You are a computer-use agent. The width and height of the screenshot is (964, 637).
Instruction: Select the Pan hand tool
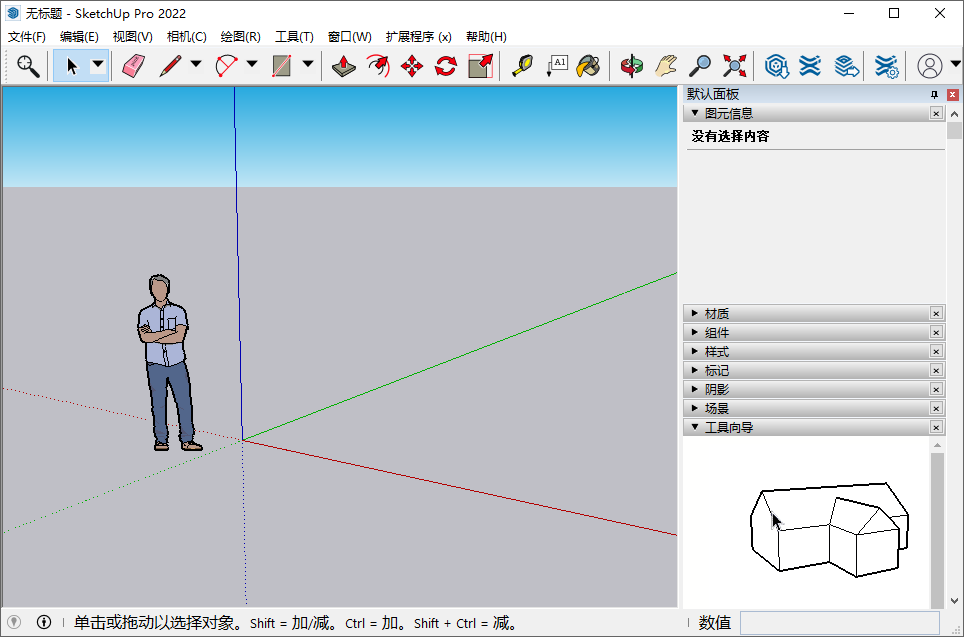(x=663, y=66)
